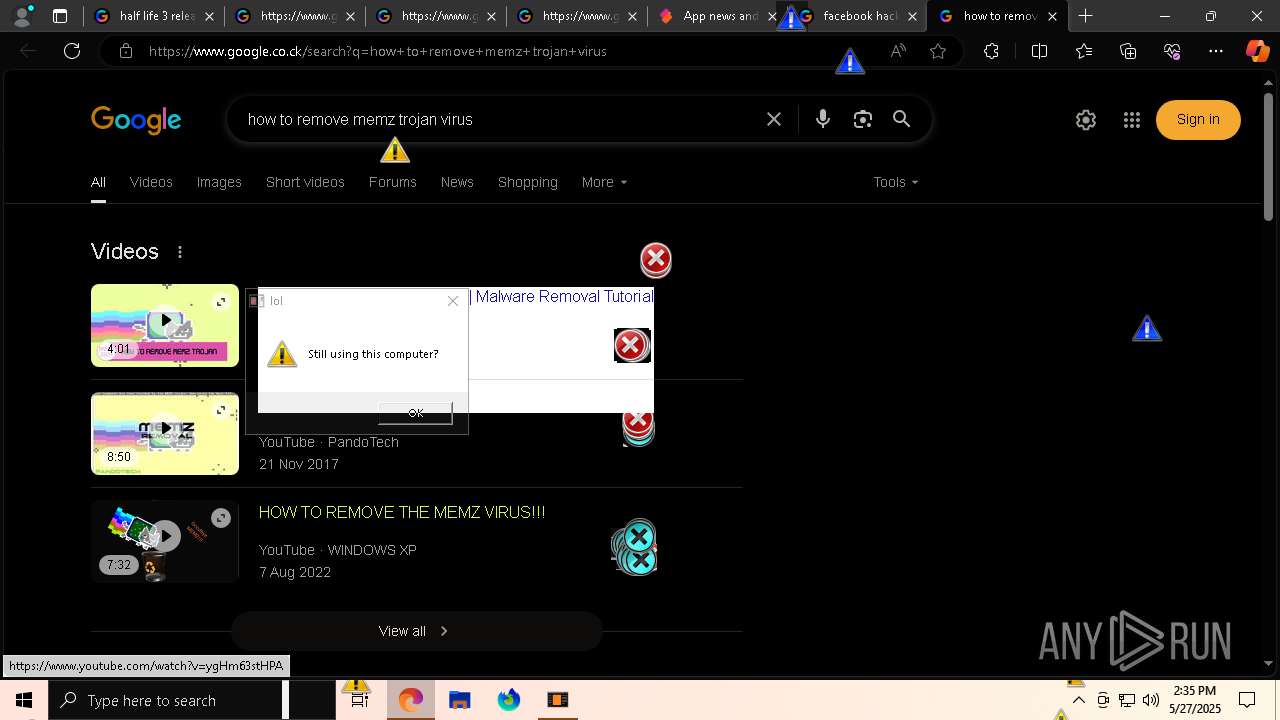Open the Copilot sidebar icon

click(1257, 51)
